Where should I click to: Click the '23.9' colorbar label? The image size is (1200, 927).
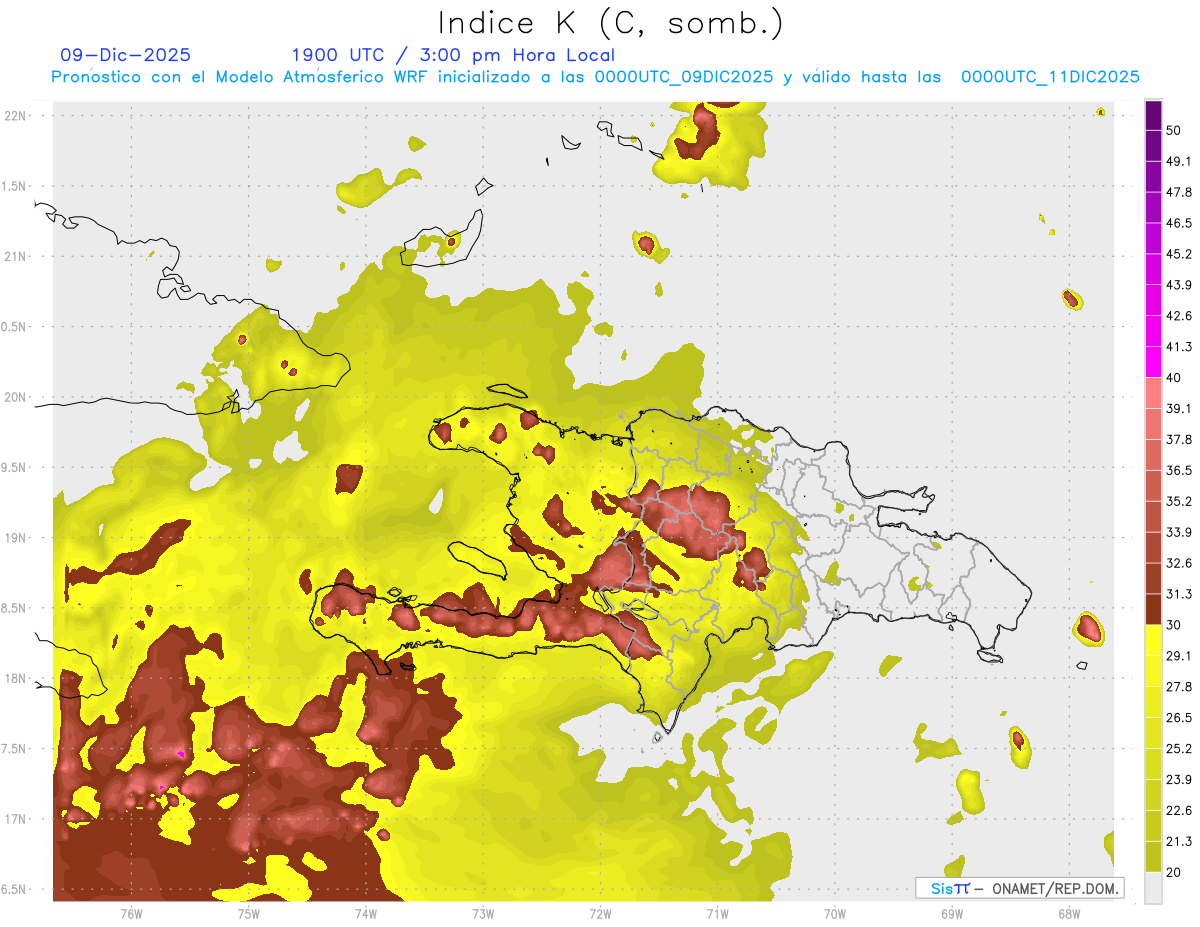(x=1179, y=780)
